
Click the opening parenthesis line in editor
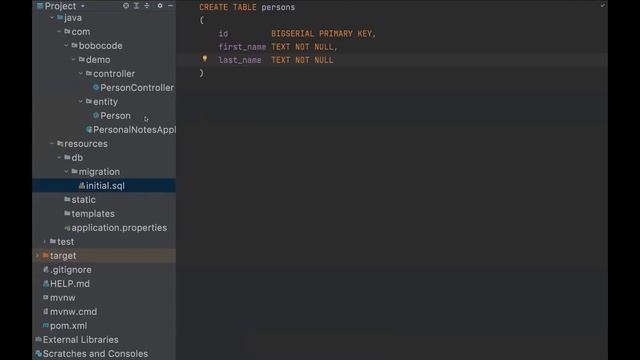tap(202, 20)
